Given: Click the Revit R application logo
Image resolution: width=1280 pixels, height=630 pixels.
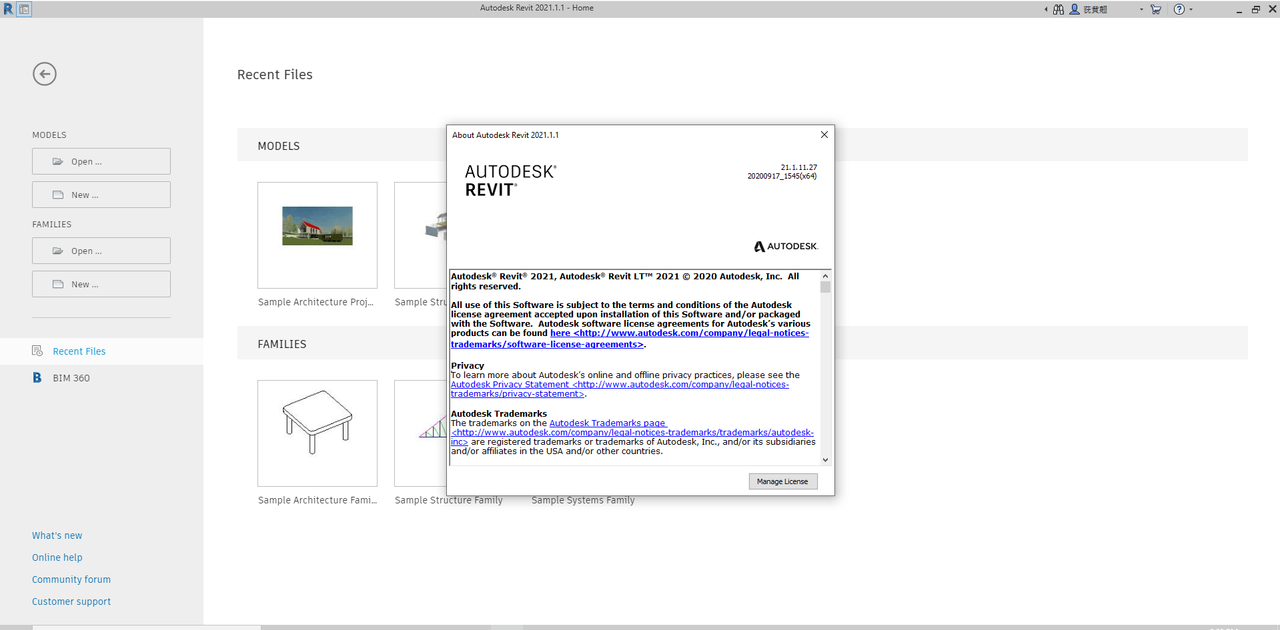Looking at the screenshot, I should tap(7, 8).
